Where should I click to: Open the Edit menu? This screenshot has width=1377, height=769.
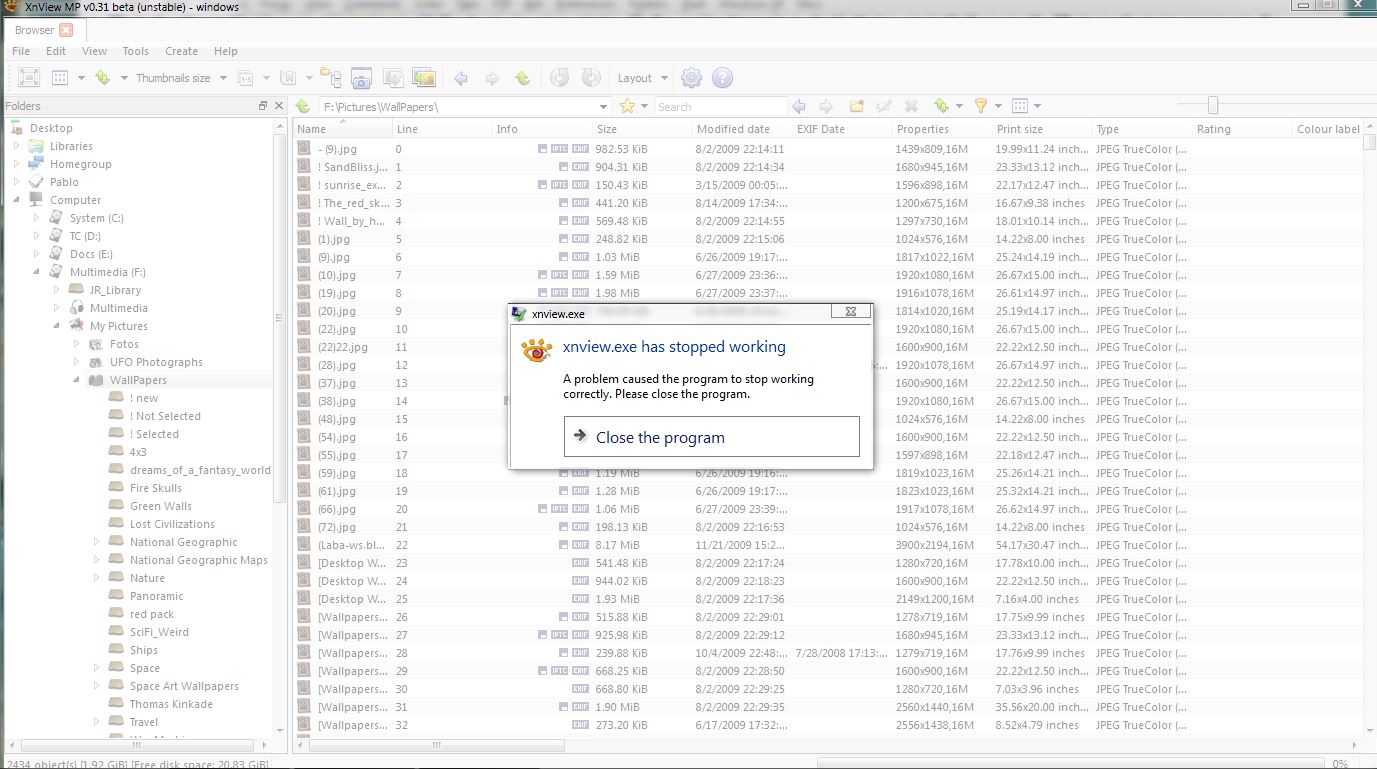[56, 51]
